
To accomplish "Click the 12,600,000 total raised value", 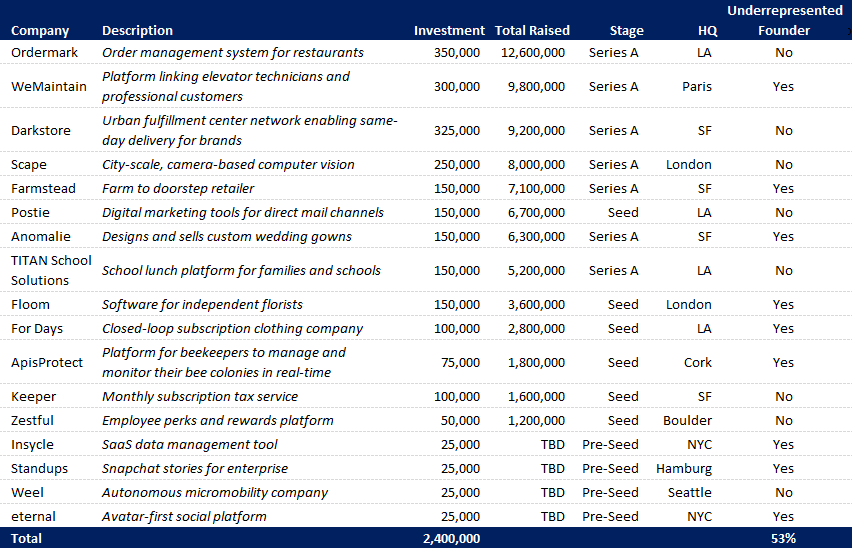I will click(533, 53).
